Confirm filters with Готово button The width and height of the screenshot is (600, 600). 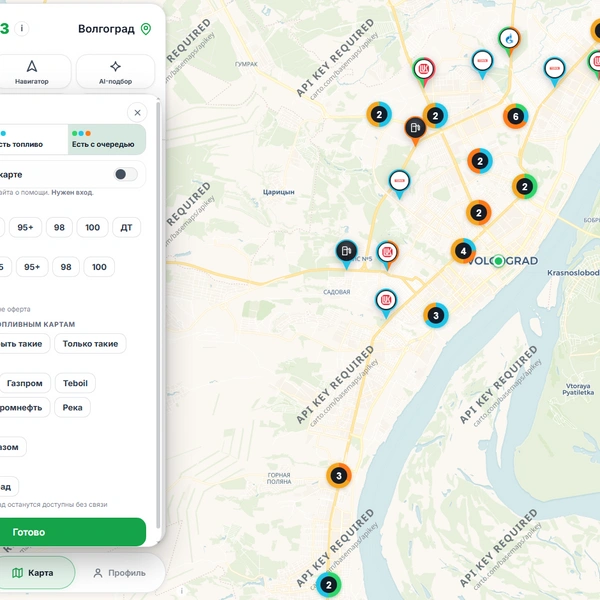click(x=73, y=532)
